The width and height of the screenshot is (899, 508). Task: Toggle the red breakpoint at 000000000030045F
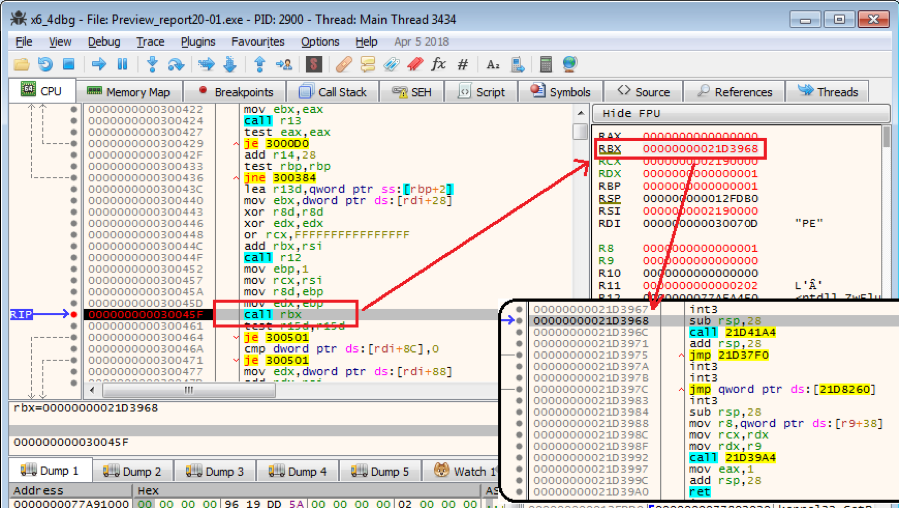[74, 314]
